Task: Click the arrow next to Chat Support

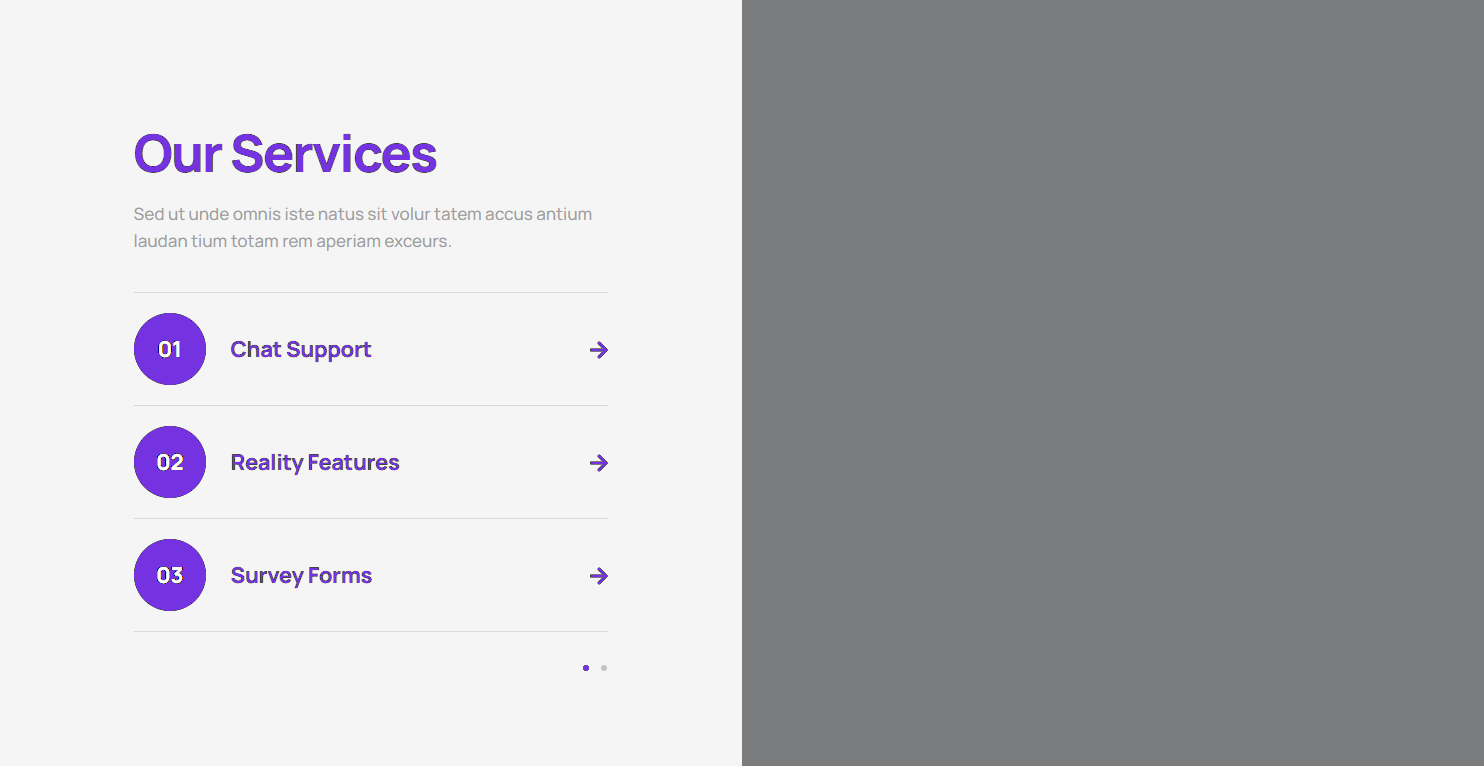Action: [598, 350]
